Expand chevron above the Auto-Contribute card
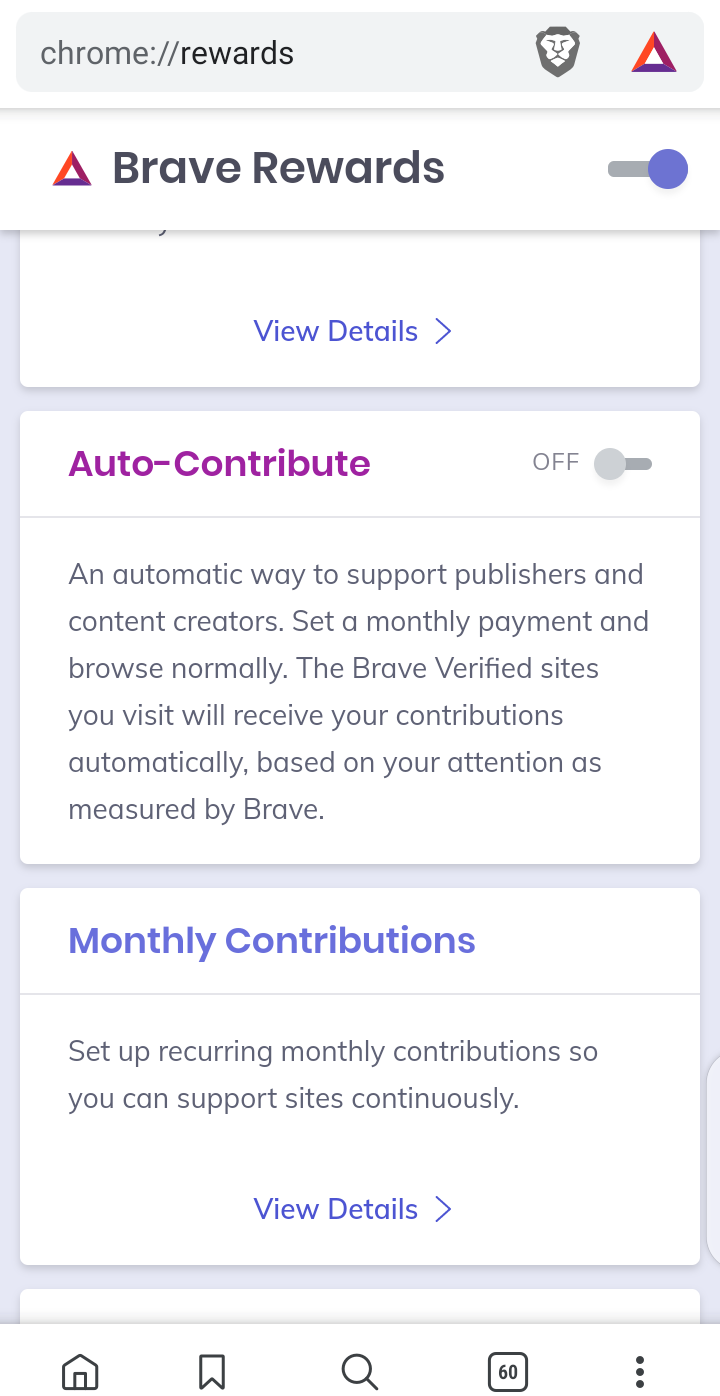This screenshot has height=1396, width=720. point(444,332)
